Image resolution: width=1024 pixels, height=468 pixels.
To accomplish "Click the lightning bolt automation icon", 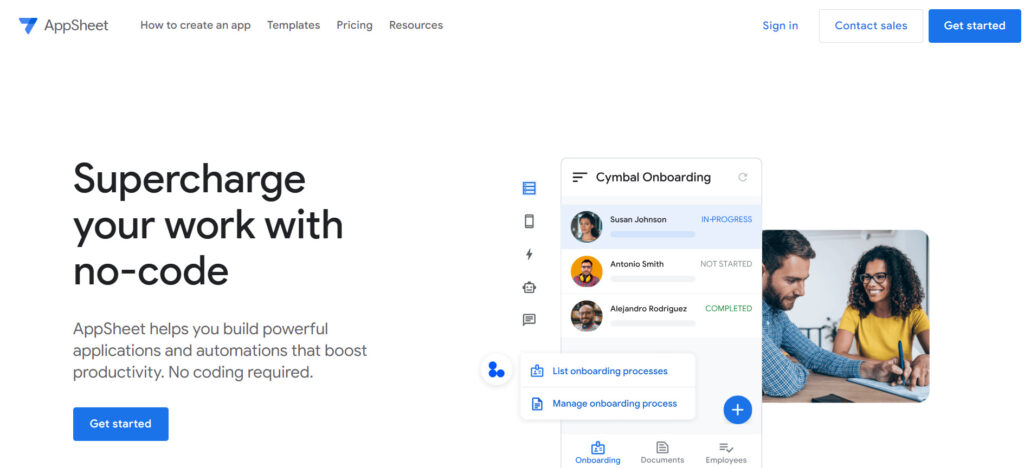I will pyautogui.click(x=529, y=254).
